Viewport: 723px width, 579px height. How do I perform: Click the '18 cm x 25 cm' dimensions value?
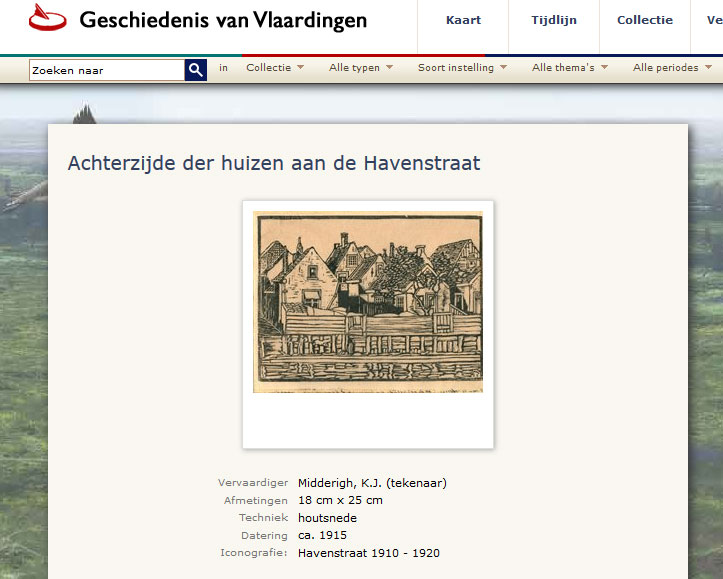tap(340, 500)
